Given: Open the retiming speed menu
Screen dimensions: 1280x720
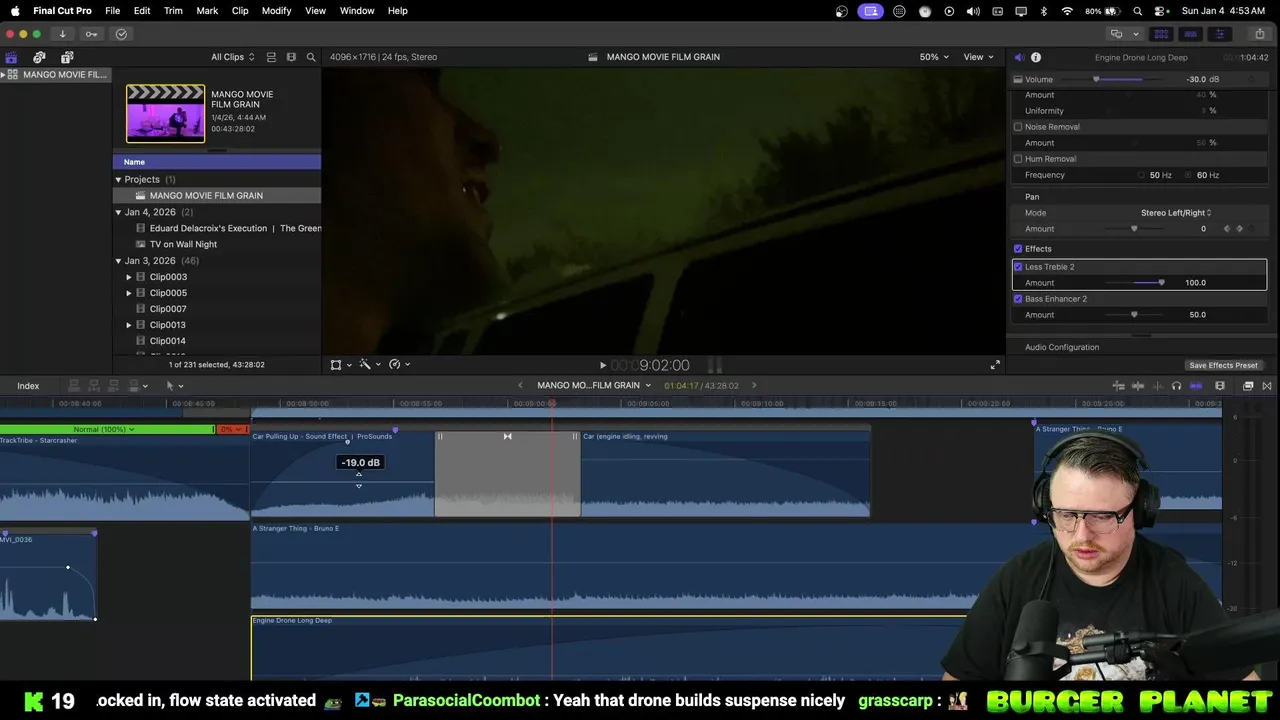Looking at the screenshot, I should click(399, 365).
